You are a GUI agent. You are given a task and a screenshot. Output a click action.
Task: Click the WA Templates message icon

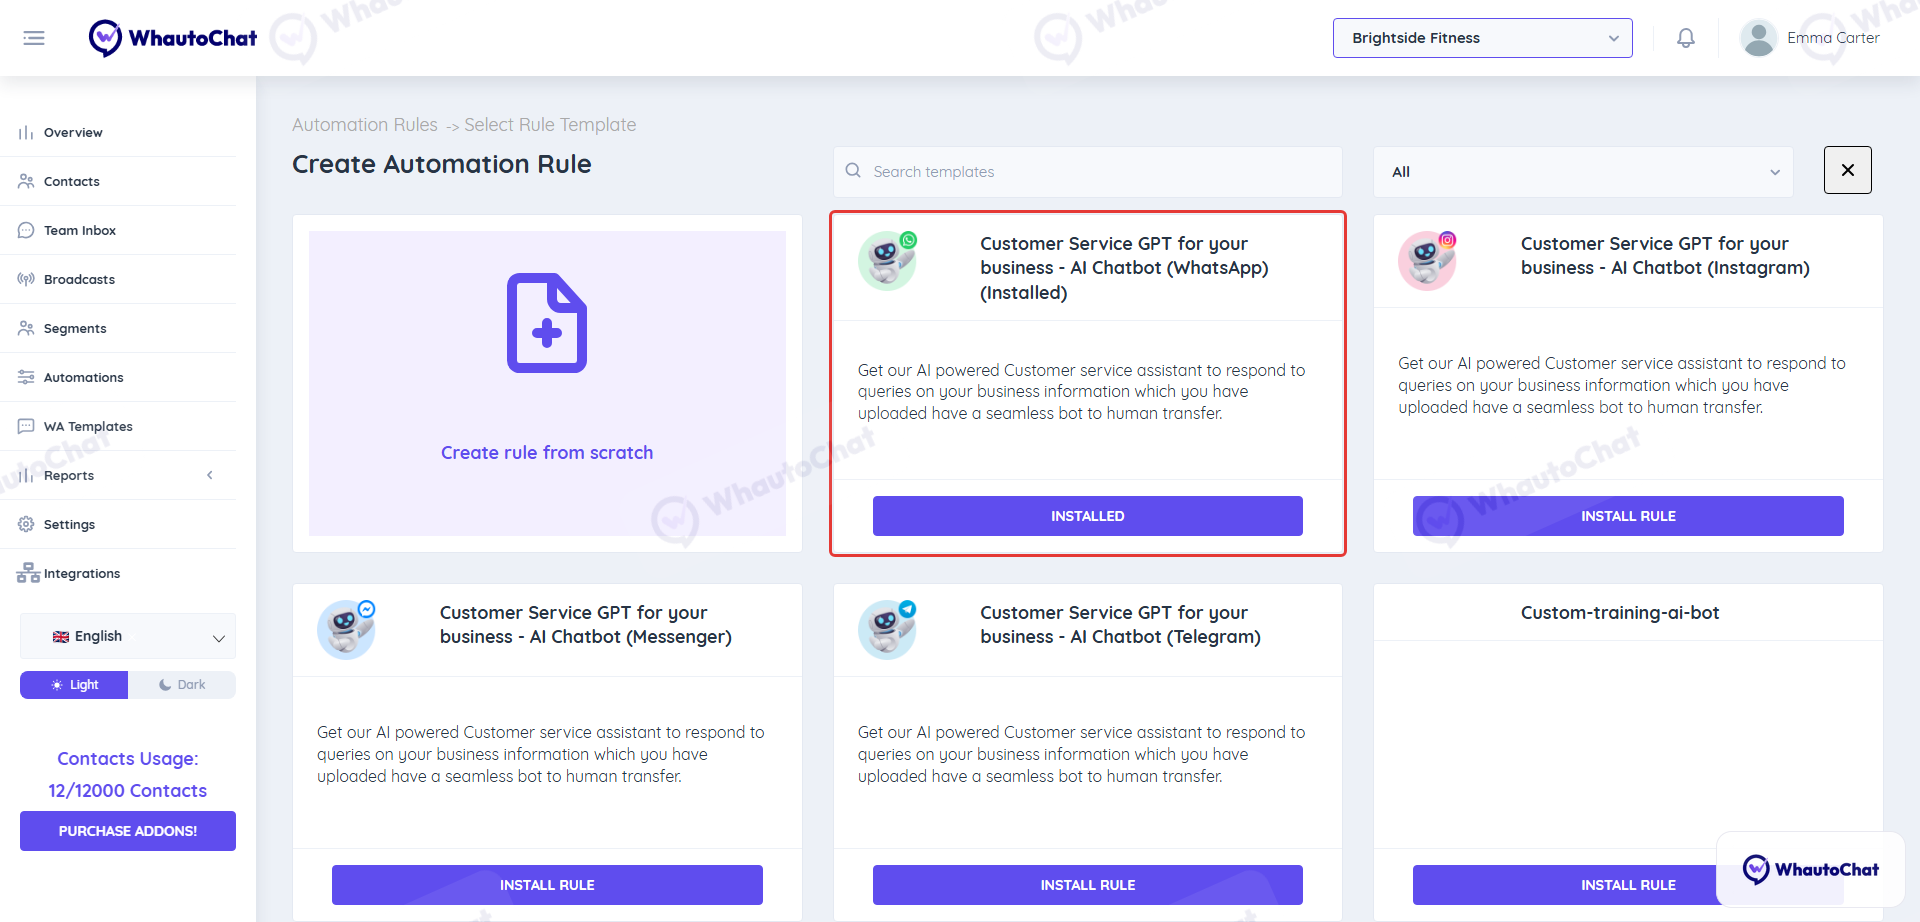(26, 426)
